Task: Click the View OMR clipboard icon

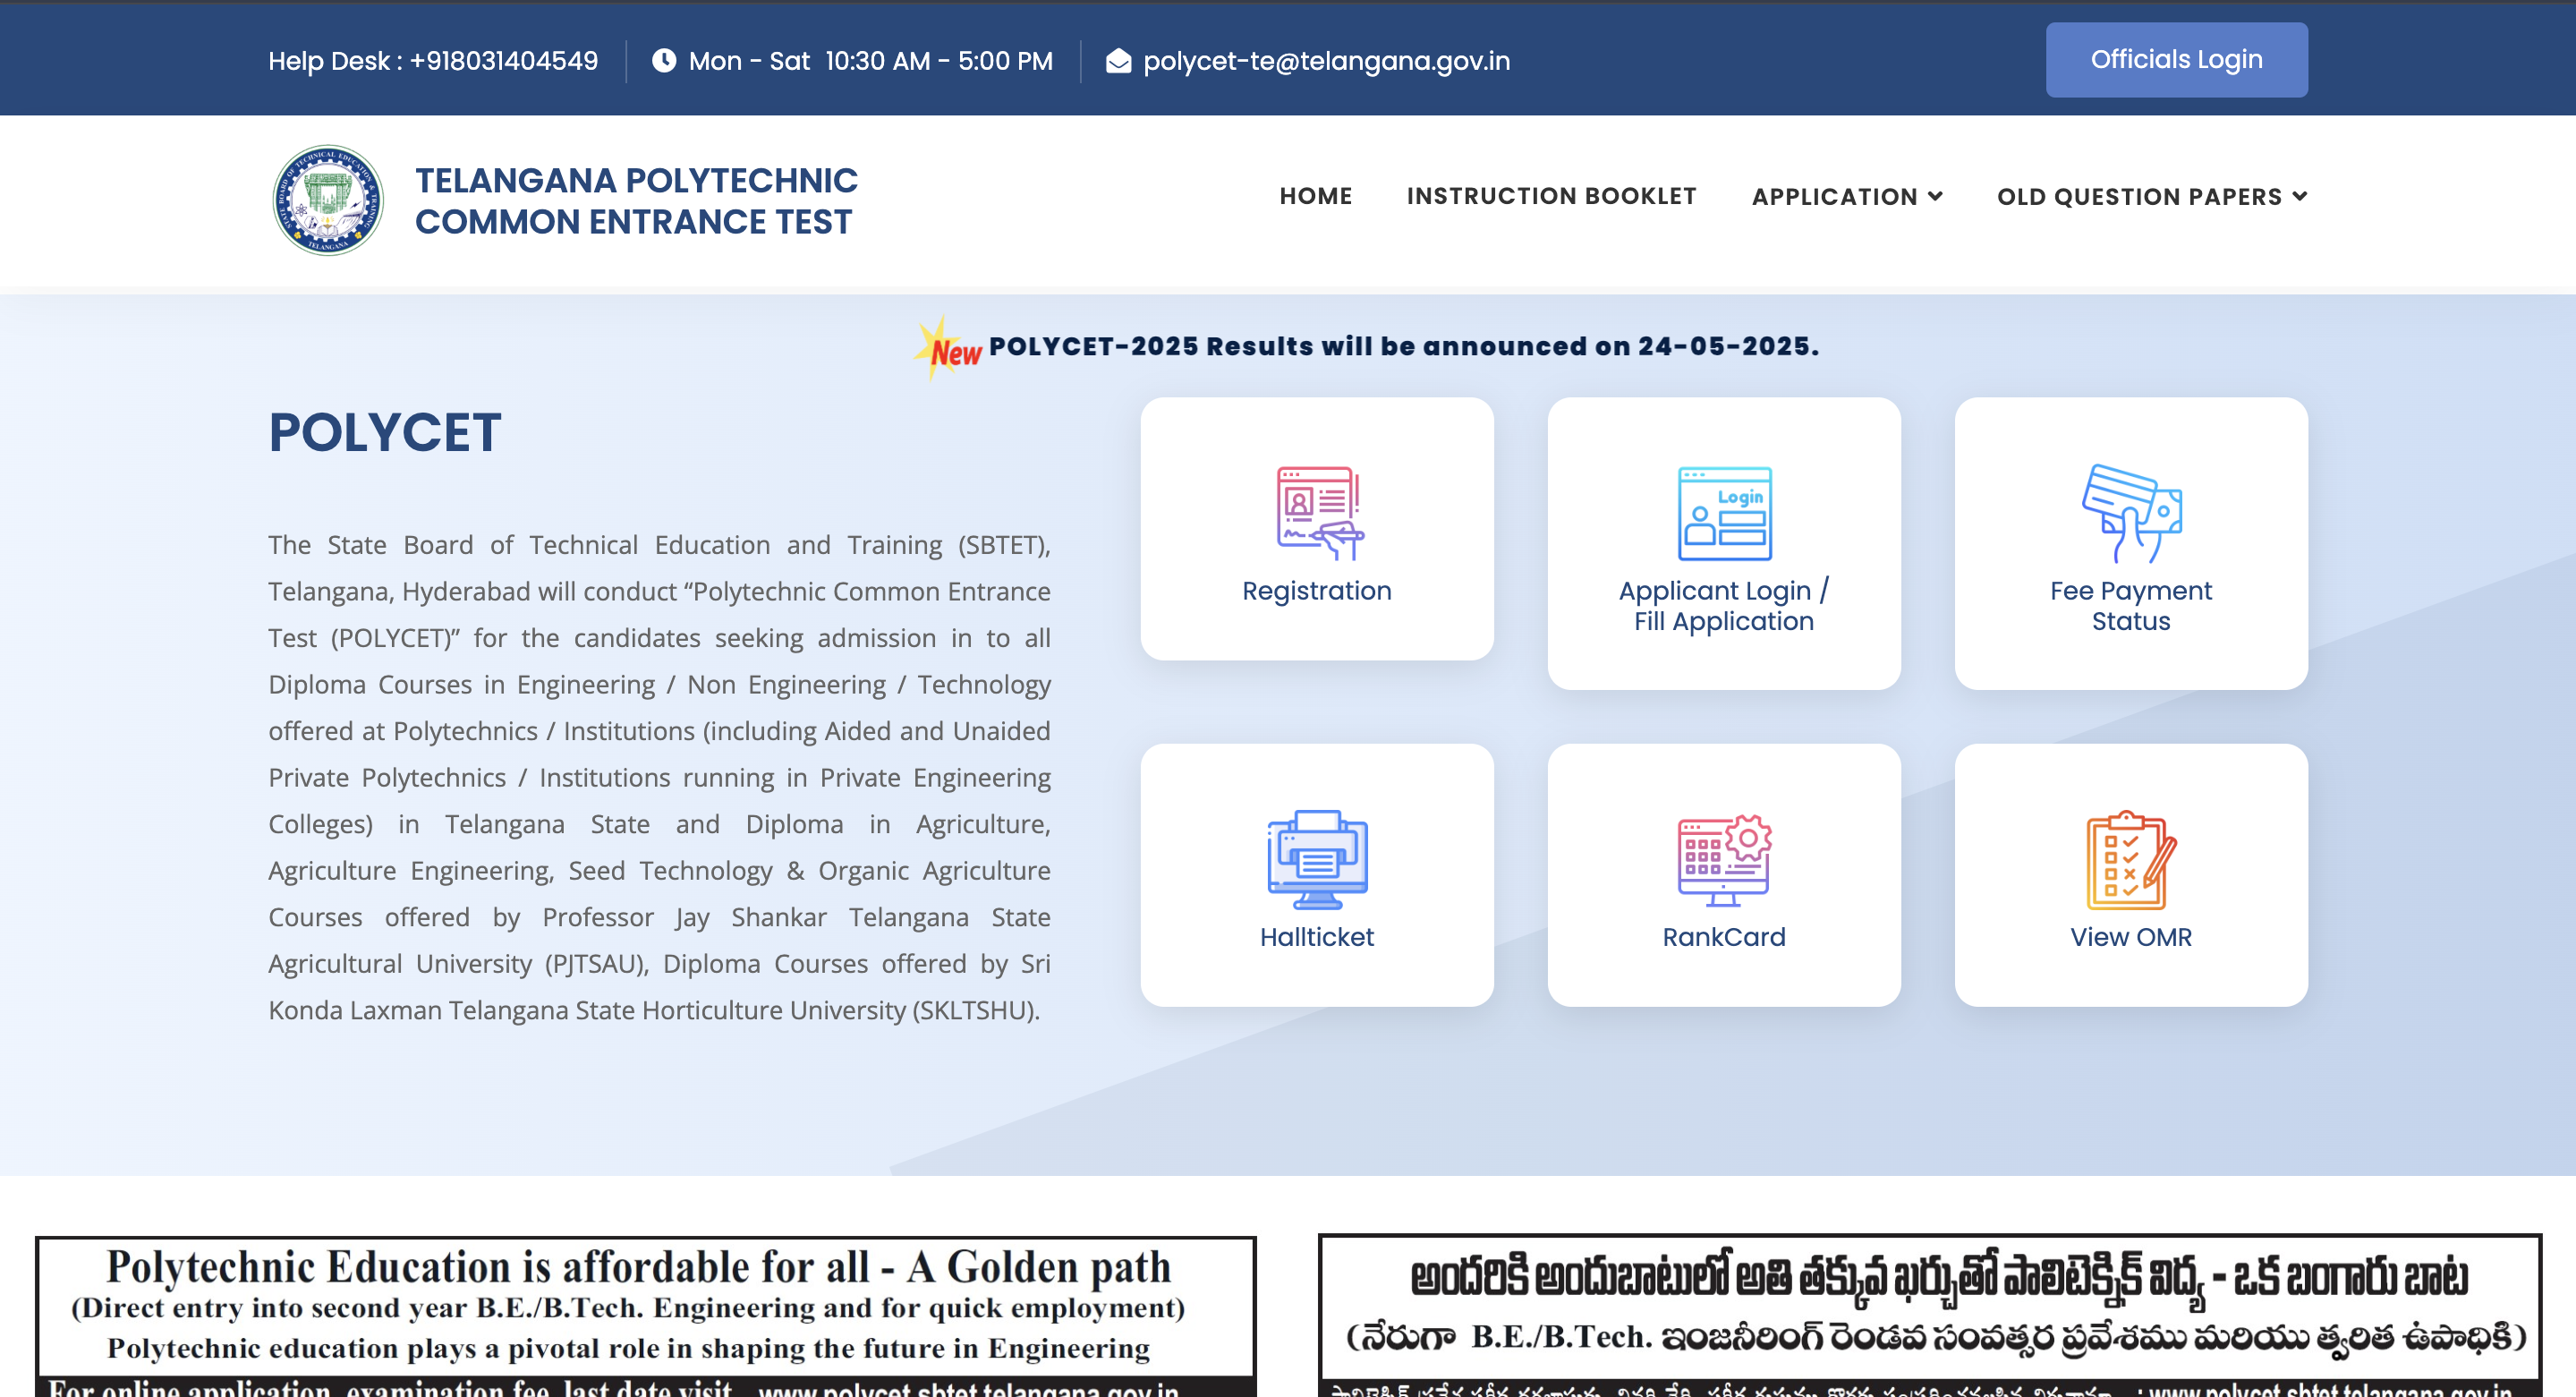Action: (2131, 859)
